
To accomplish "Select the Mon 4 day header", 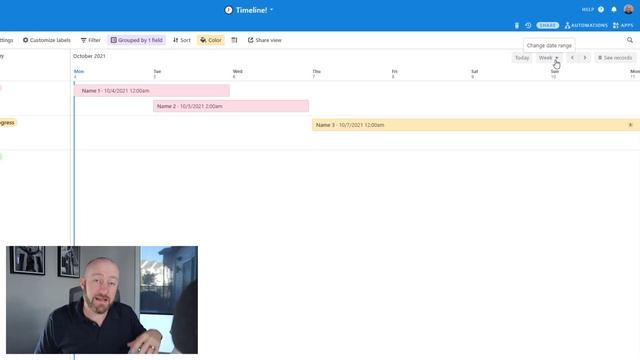I will (x=78, y=73).
